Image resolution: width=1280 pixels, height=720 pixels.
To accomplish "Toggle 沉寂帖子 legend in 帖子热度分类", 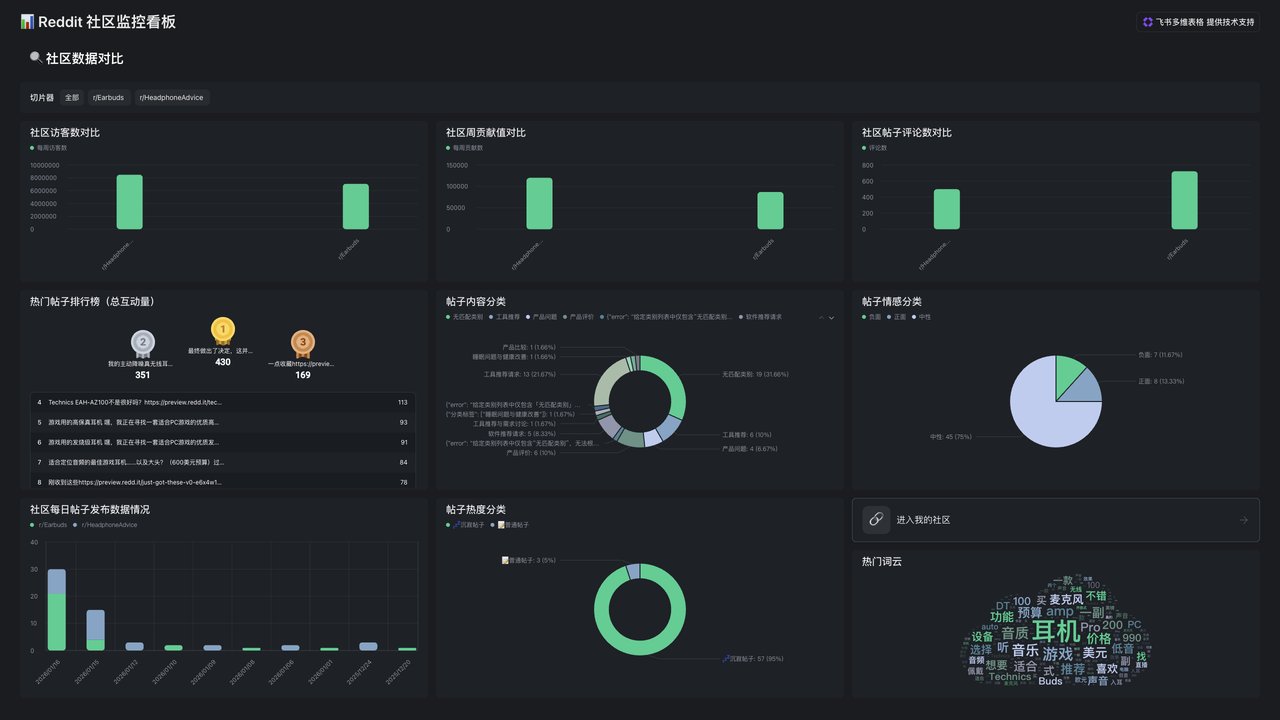I will tap(466, 525).
